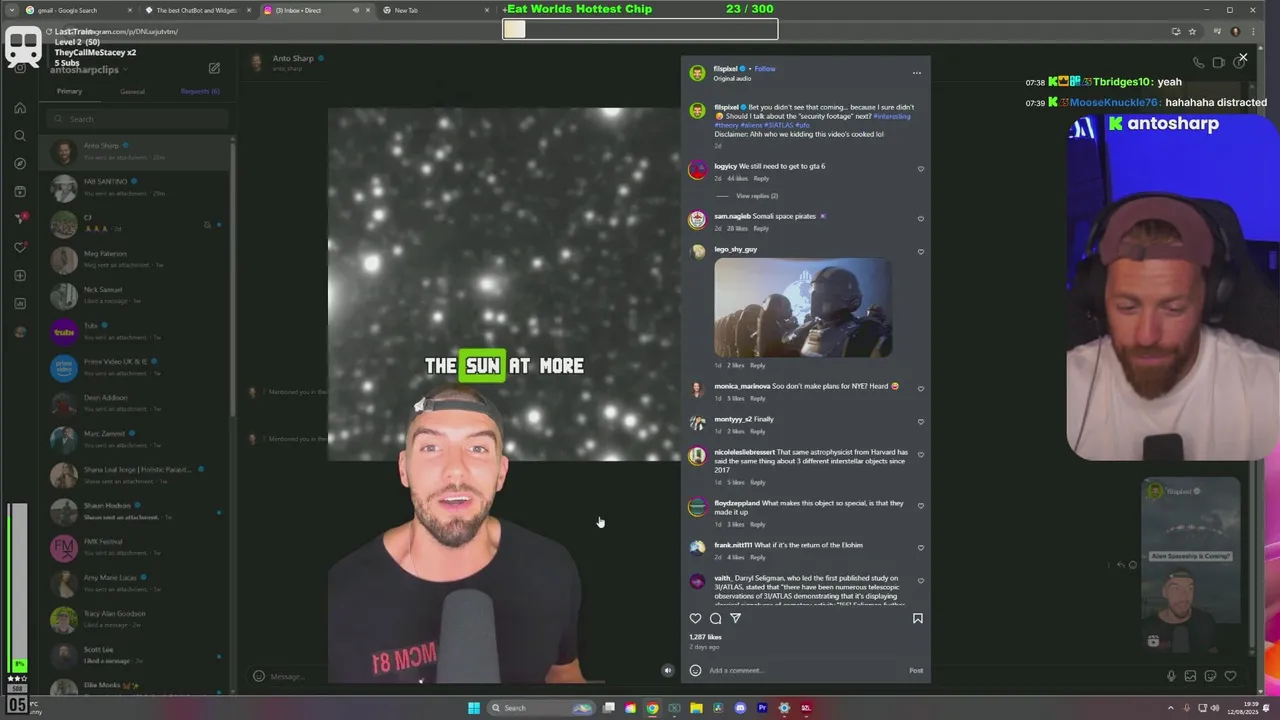Like sam.nagieb's comment
The image size is (1280, 720).
[921, 219]
